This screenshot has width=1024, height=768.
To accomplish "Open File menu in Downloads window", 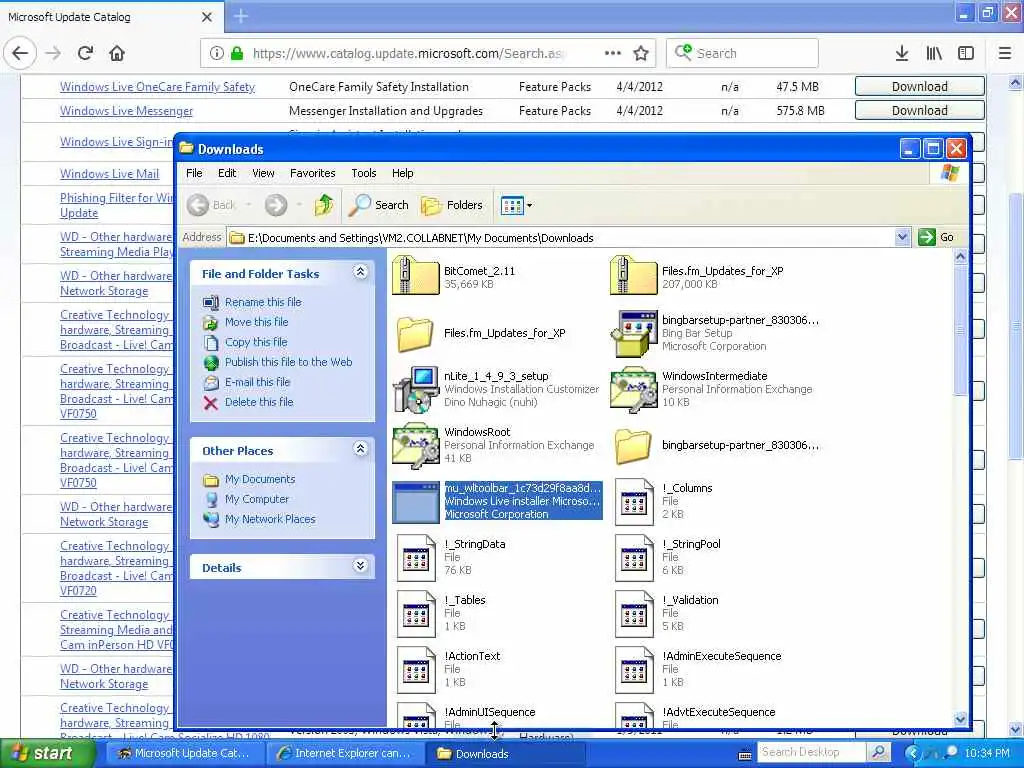I will point(194,173).
